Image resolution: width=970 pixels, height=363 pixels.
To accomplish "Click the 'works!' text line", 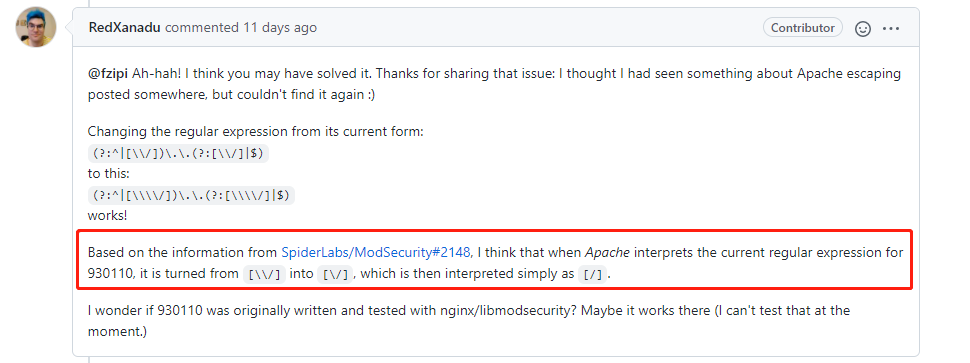I will point(108,216).
